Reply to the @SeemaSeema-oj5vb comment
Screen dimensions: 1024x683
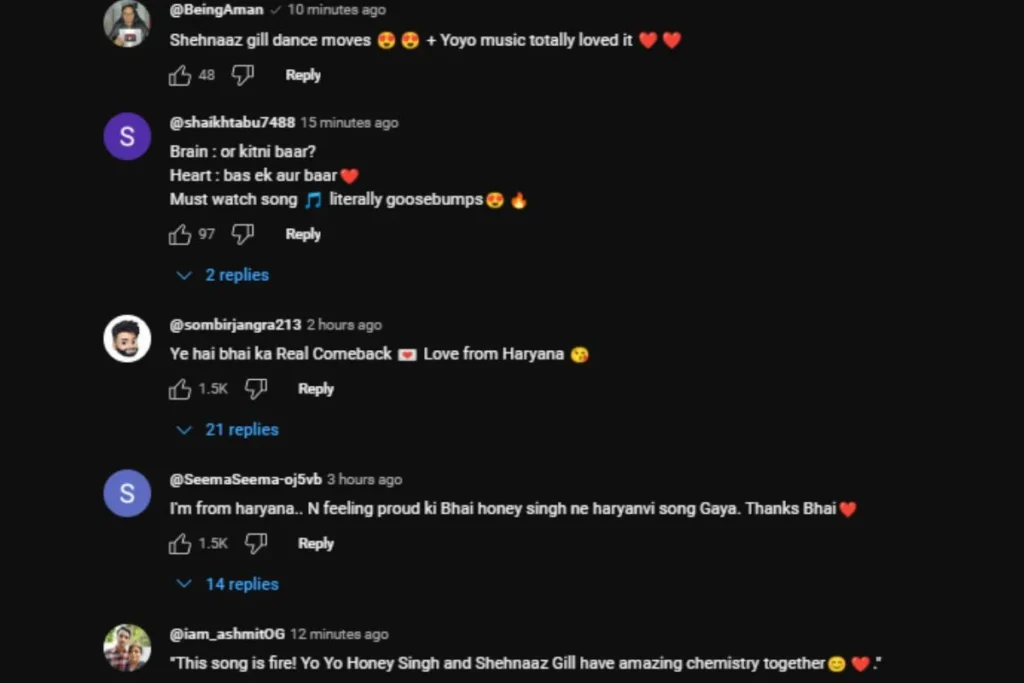point(316,544)
